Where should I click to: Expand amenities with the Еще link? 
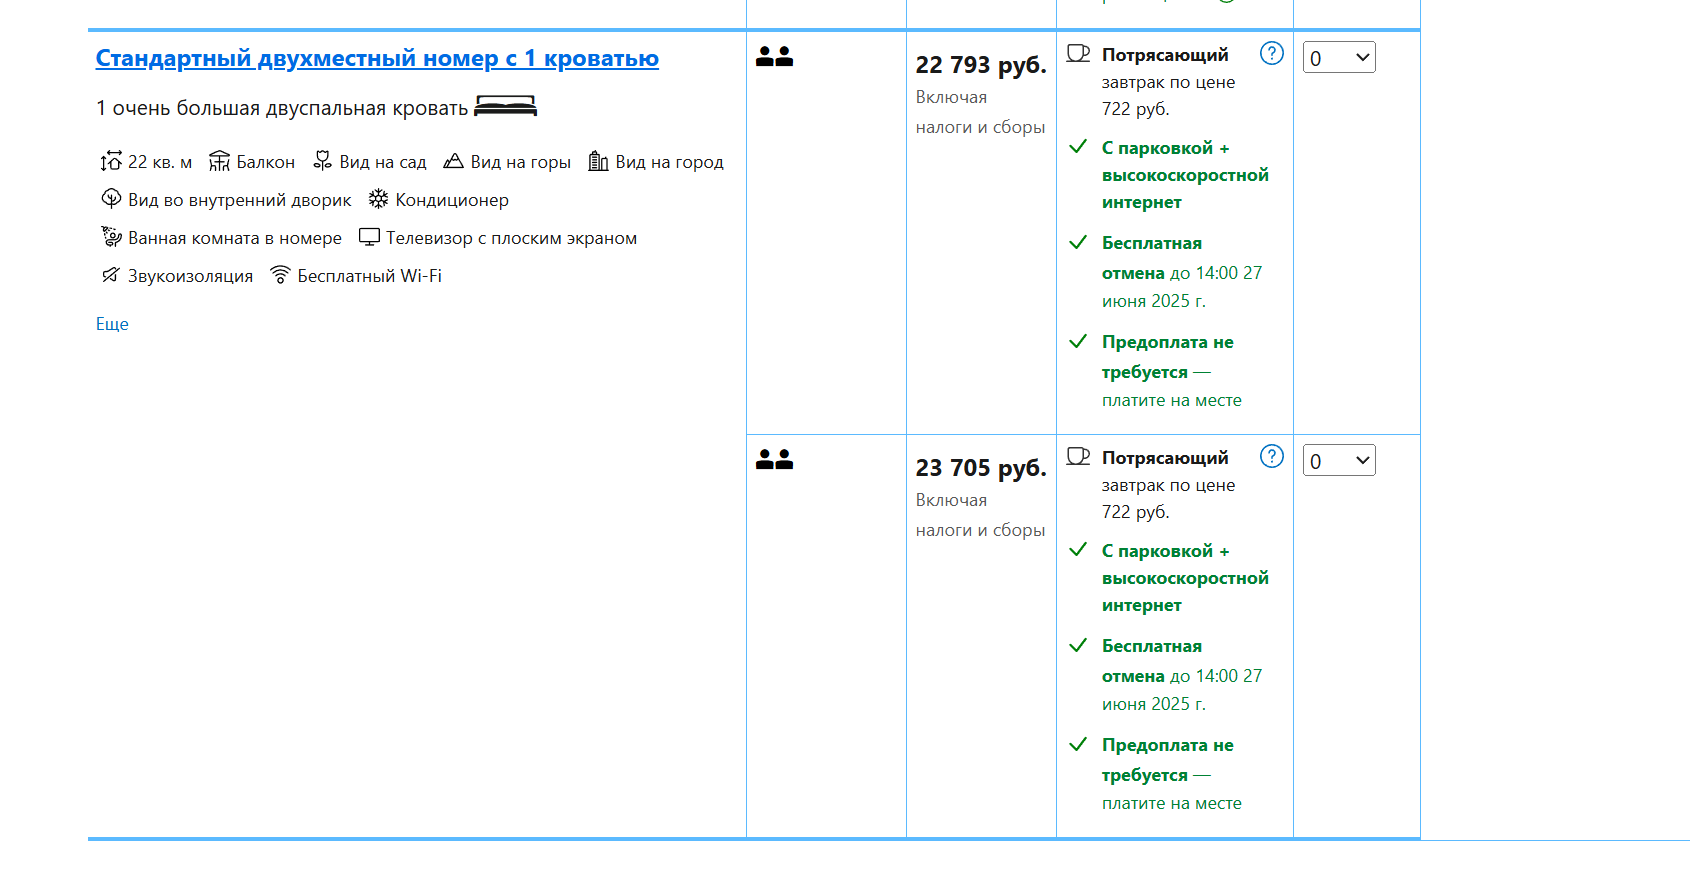coord(112,324)
